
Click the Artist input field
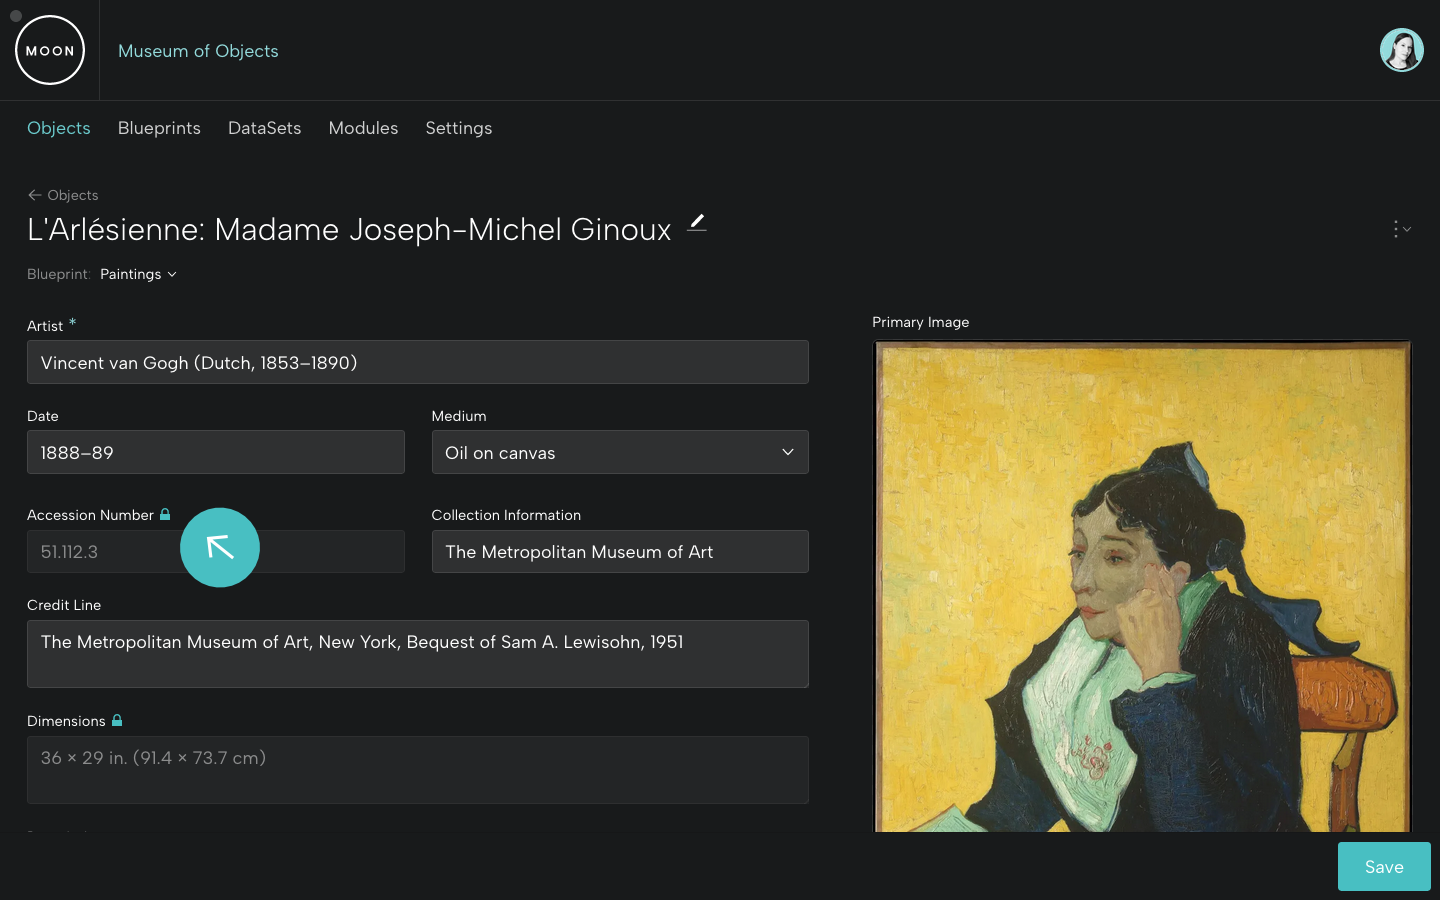[x=418, y=362]
